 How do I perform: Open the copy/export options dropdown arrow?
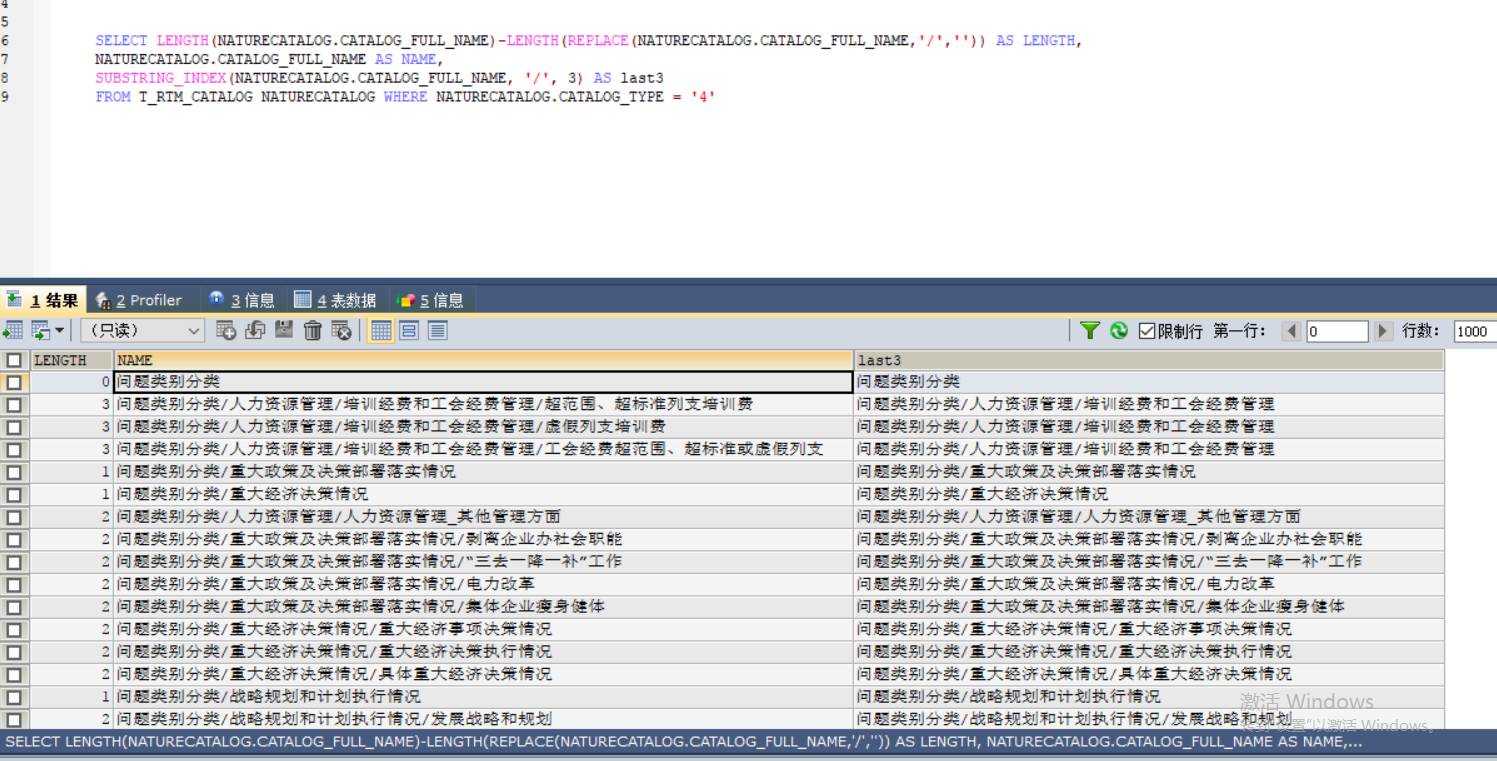click(x=60, y=330)
